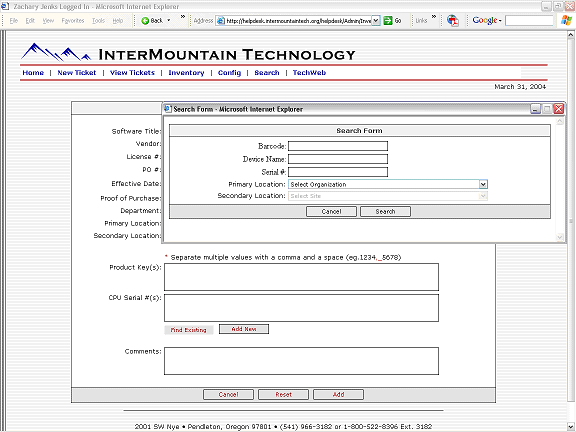Screen dimensions: 576x432
Task: Click the Barcode field in Search Form
Action: point(338,146)
